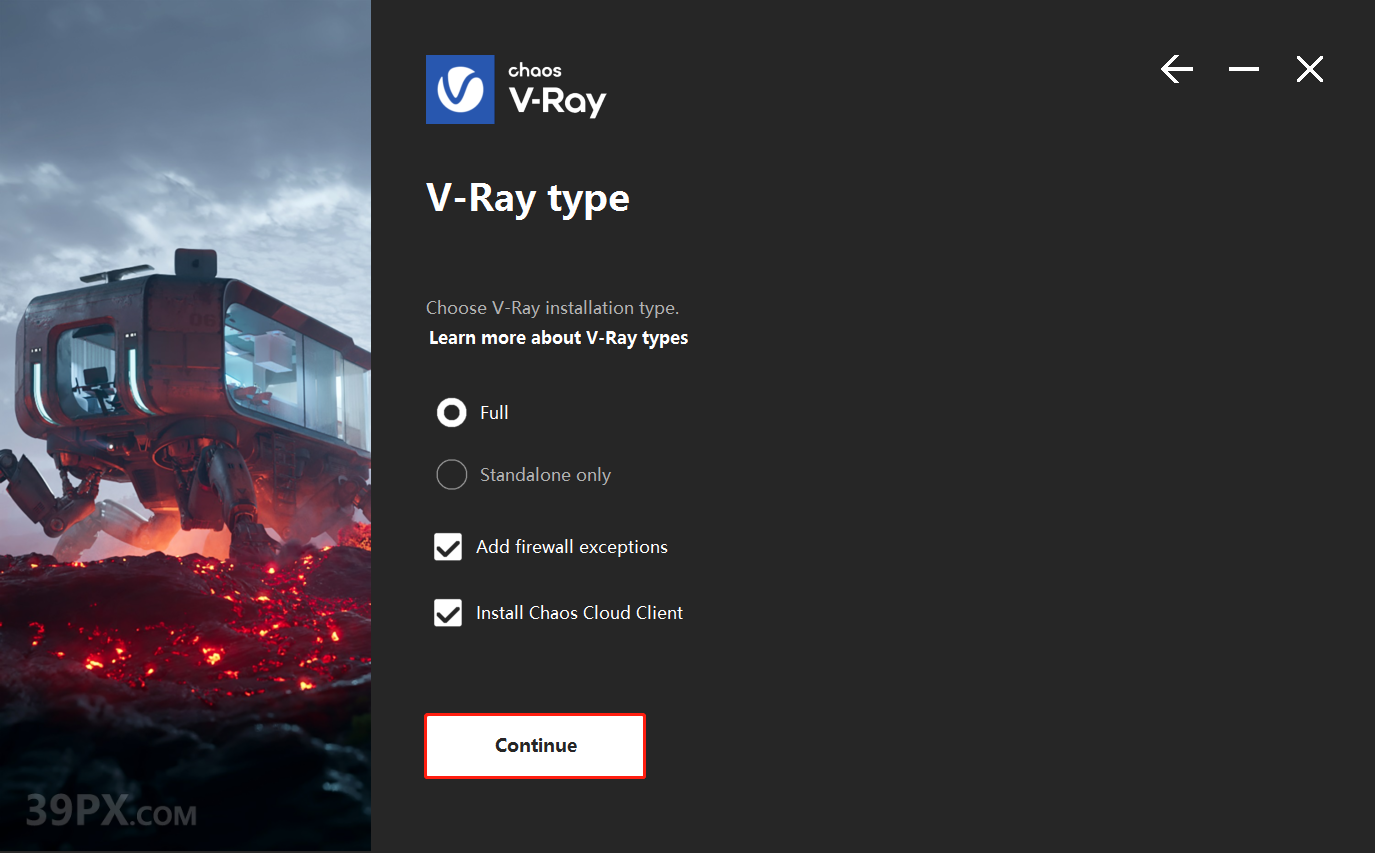The height and width of the screenshot is (853, 1375).
Task: Uncheck the Add firewall exceptions checkbox
Action: 448,547
